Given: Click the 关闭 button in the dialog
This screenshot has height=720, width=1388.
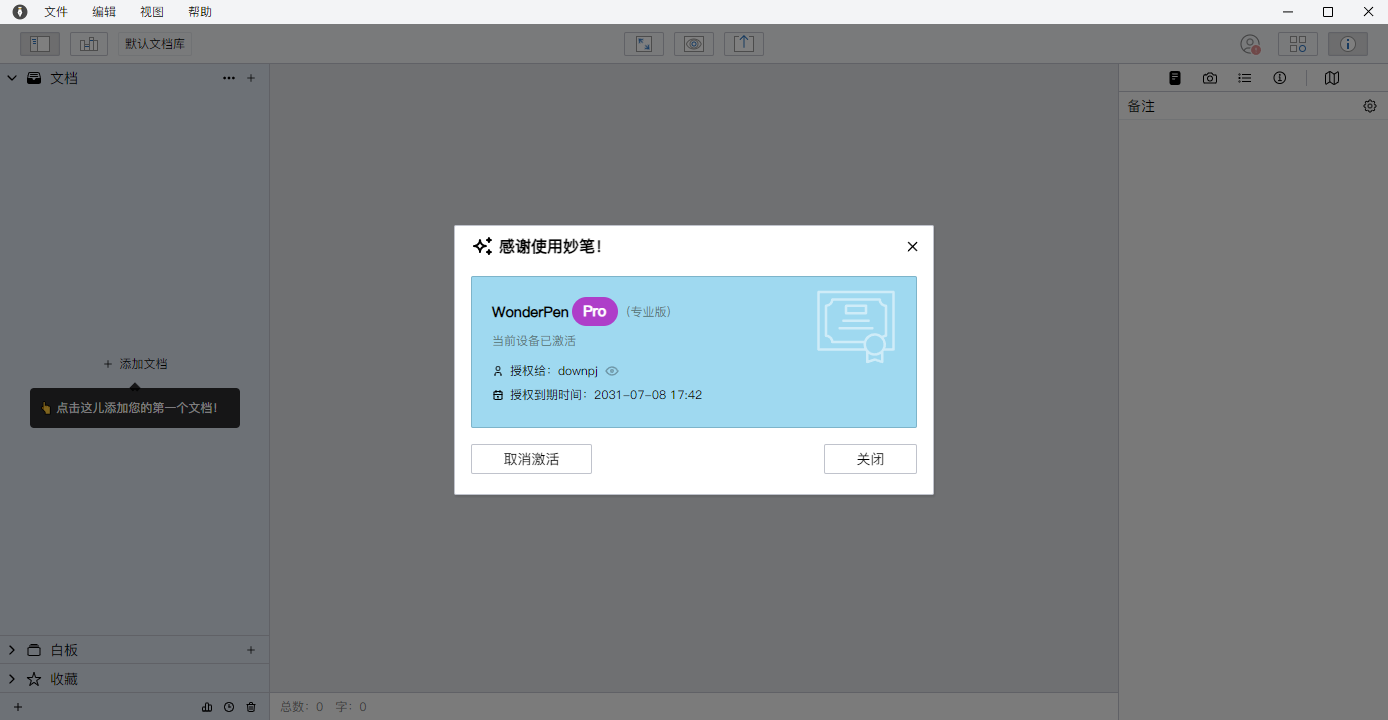Looking at the screenshot, I should [870, 459].
